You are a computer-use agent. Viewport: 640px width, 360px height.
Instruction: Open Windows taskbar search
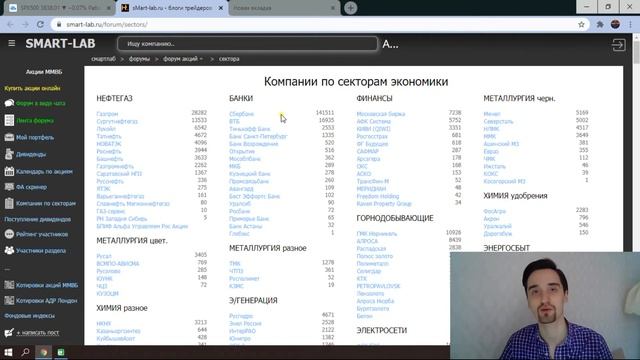coord(25,352)
